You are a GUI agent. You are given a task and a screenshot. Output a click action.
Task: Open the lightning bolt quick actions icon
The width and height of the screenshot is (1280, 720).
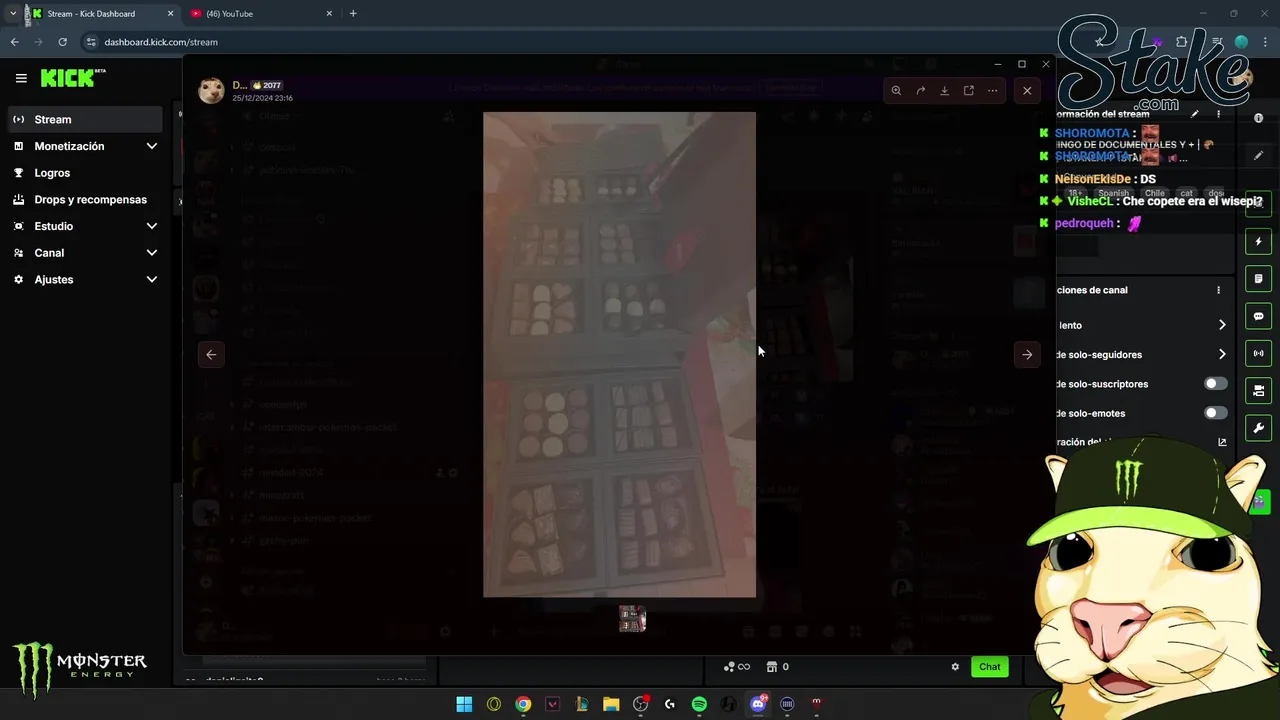(x=1259, y=242)
